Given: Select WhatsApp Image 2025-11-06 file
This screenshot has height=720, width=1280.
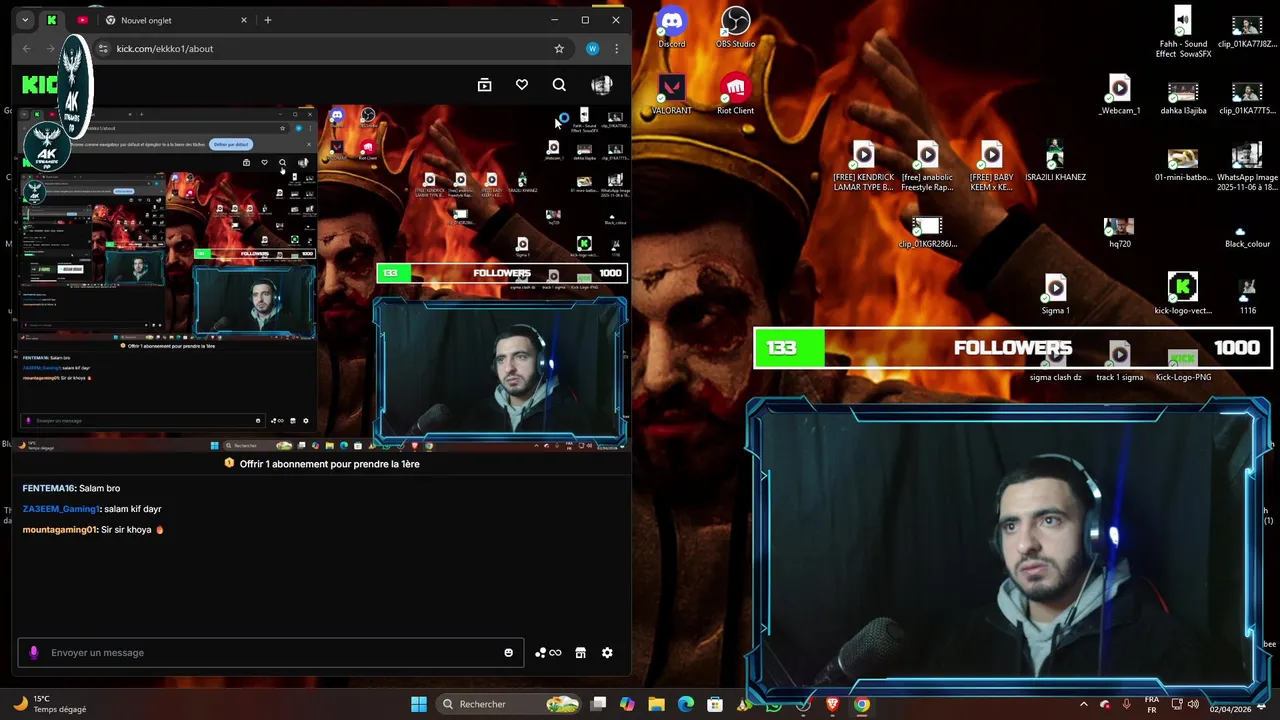Looking at the screenshot, I should (x=1247, y=167).
